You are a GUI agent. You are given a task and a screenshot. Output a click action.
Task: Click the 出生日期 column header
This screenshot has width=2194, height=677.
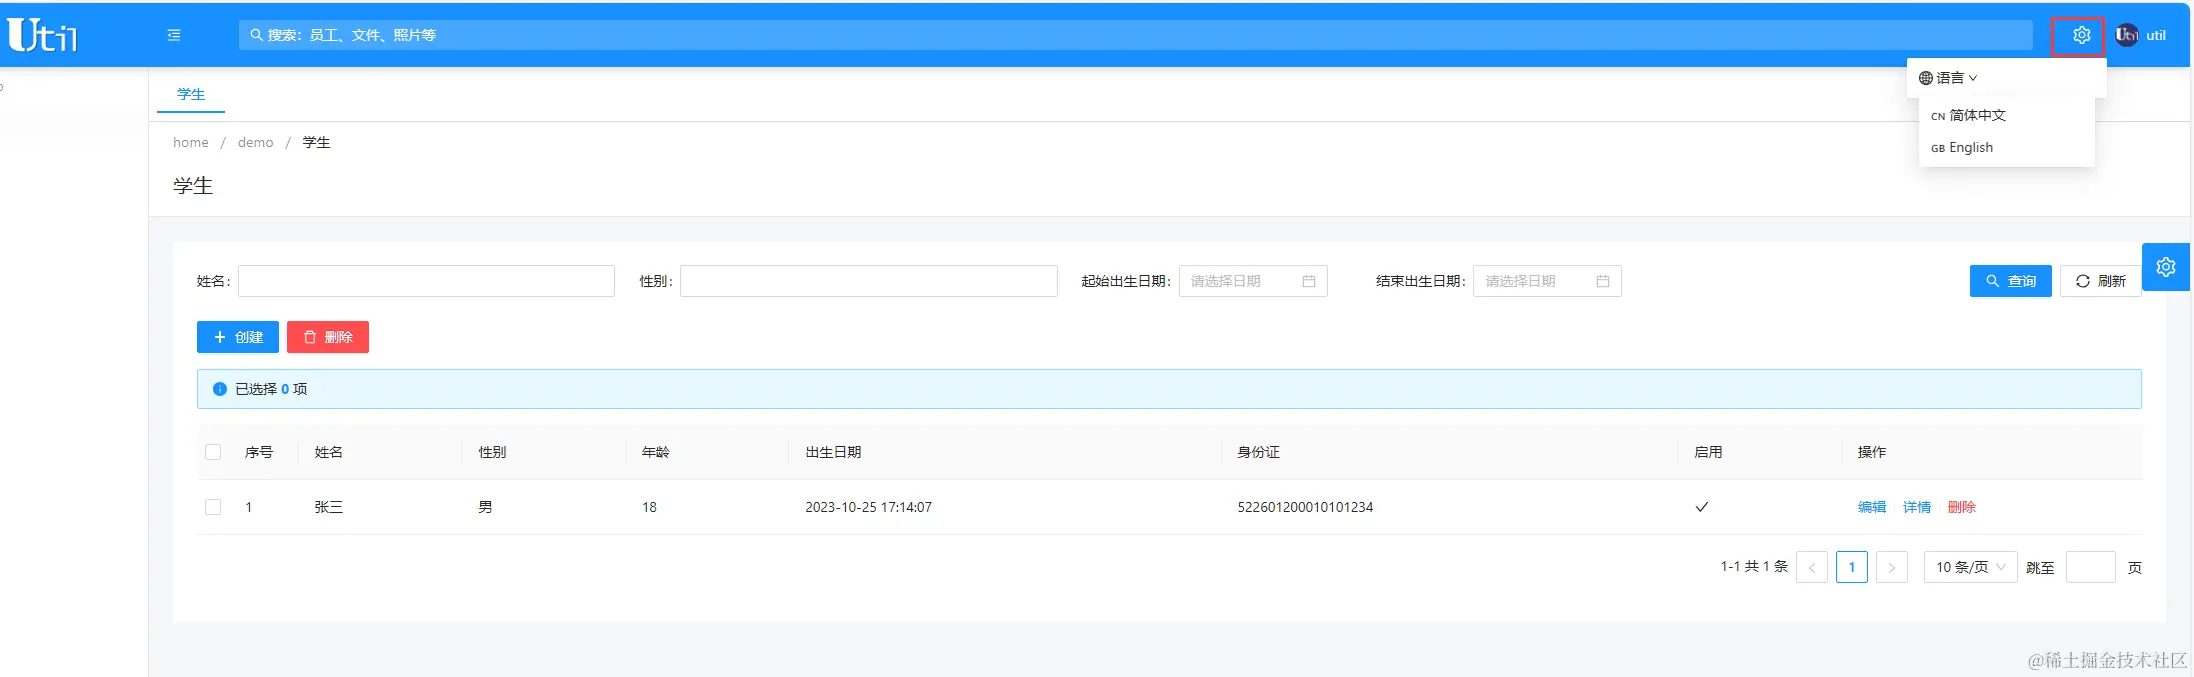[x=833, y=452]
